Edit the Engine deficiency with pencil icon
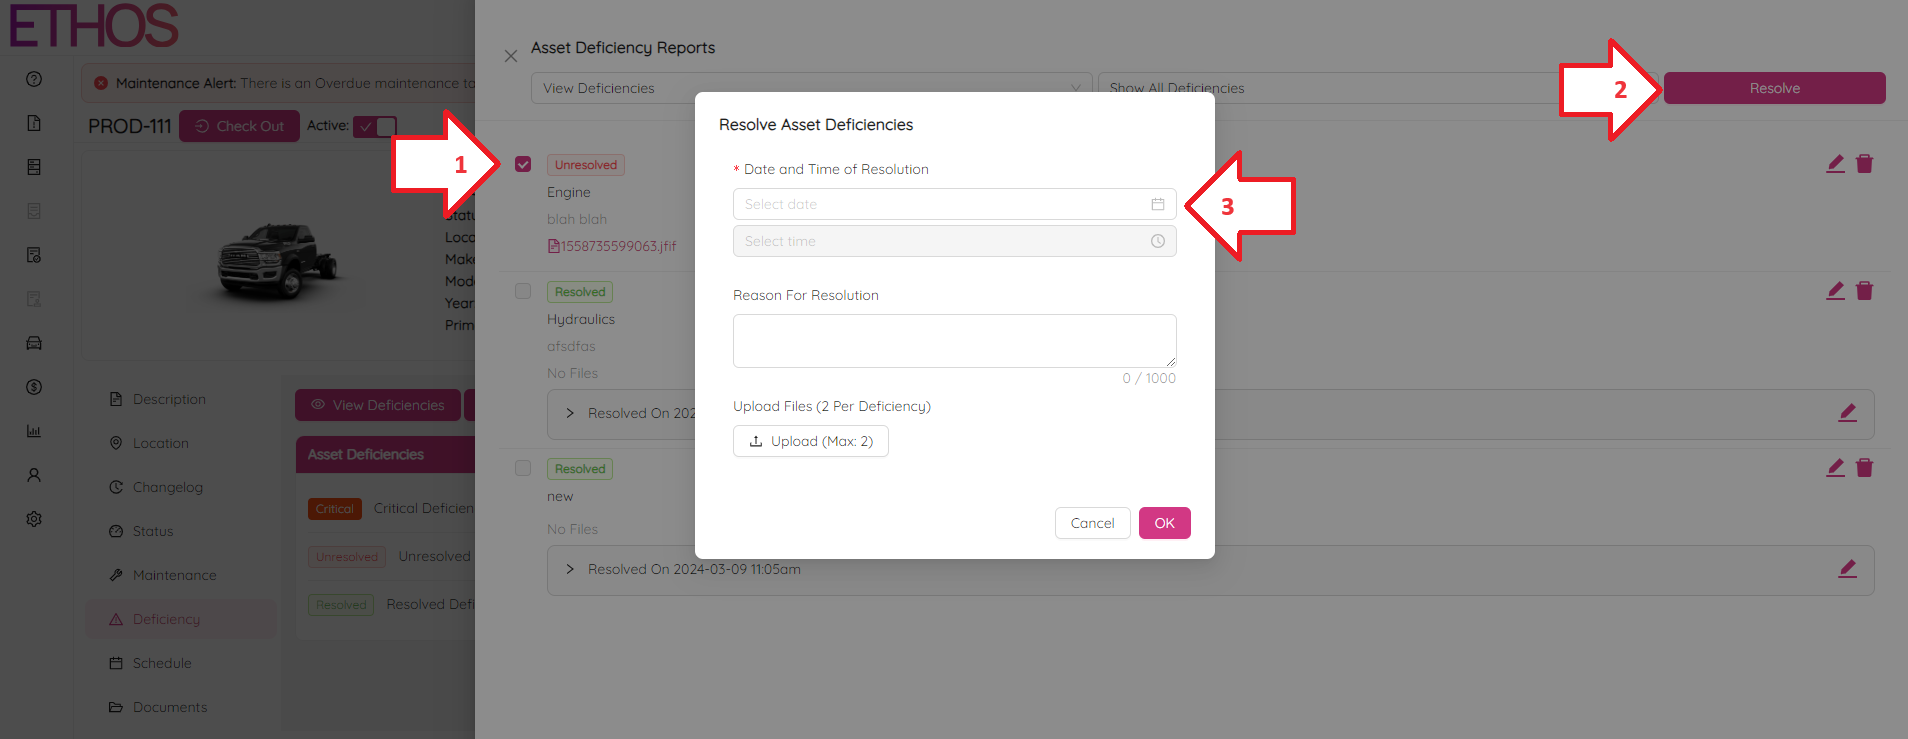The width and height of the screenshot is (1908, 739). tap(1835, 164)
